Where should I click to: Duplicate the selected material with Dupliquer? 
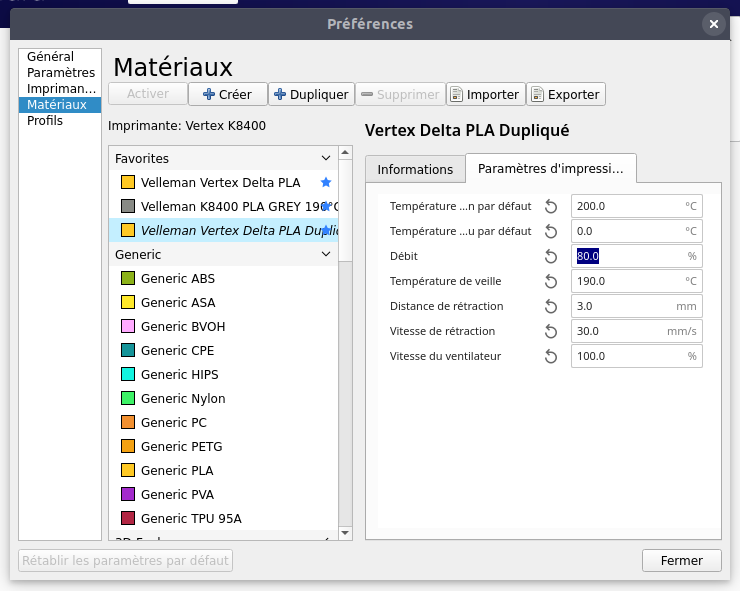tap(311, 94)
